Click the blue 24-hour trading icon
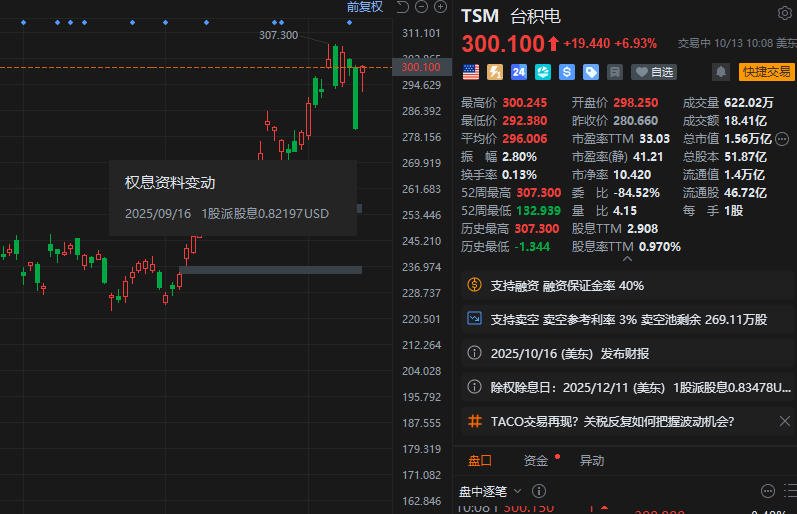Viewport: 797px width, 514px height. [x=518, y=72]
